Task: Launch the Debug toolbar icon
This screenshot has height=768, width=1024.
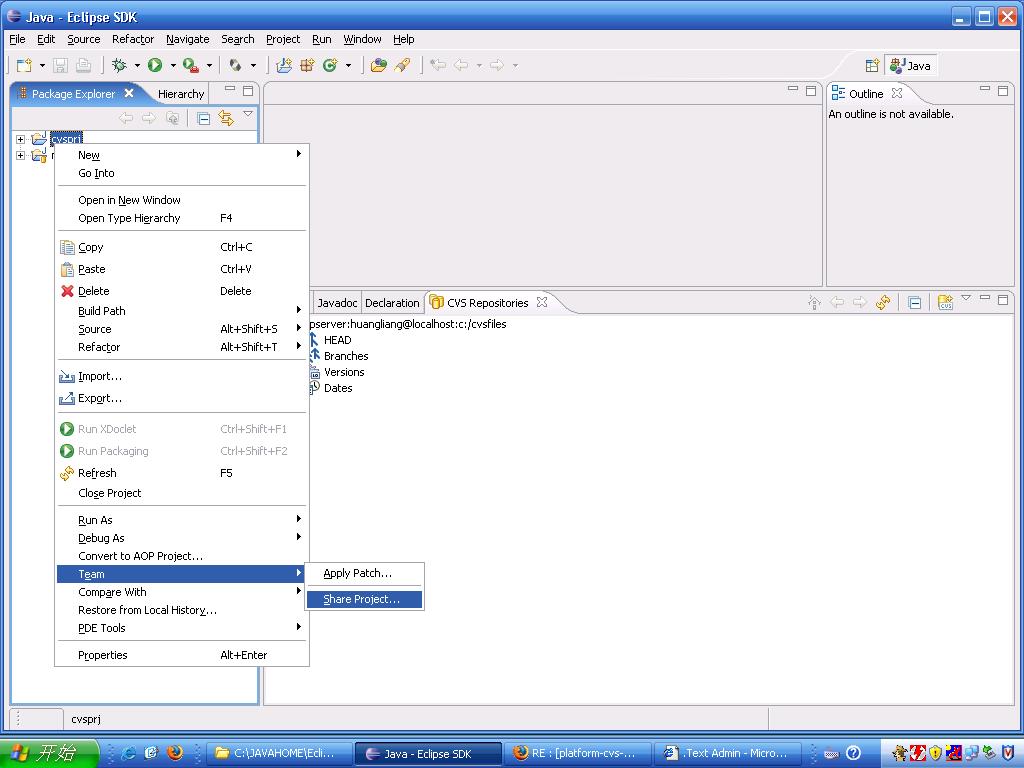Action: (x=119, y=65)
